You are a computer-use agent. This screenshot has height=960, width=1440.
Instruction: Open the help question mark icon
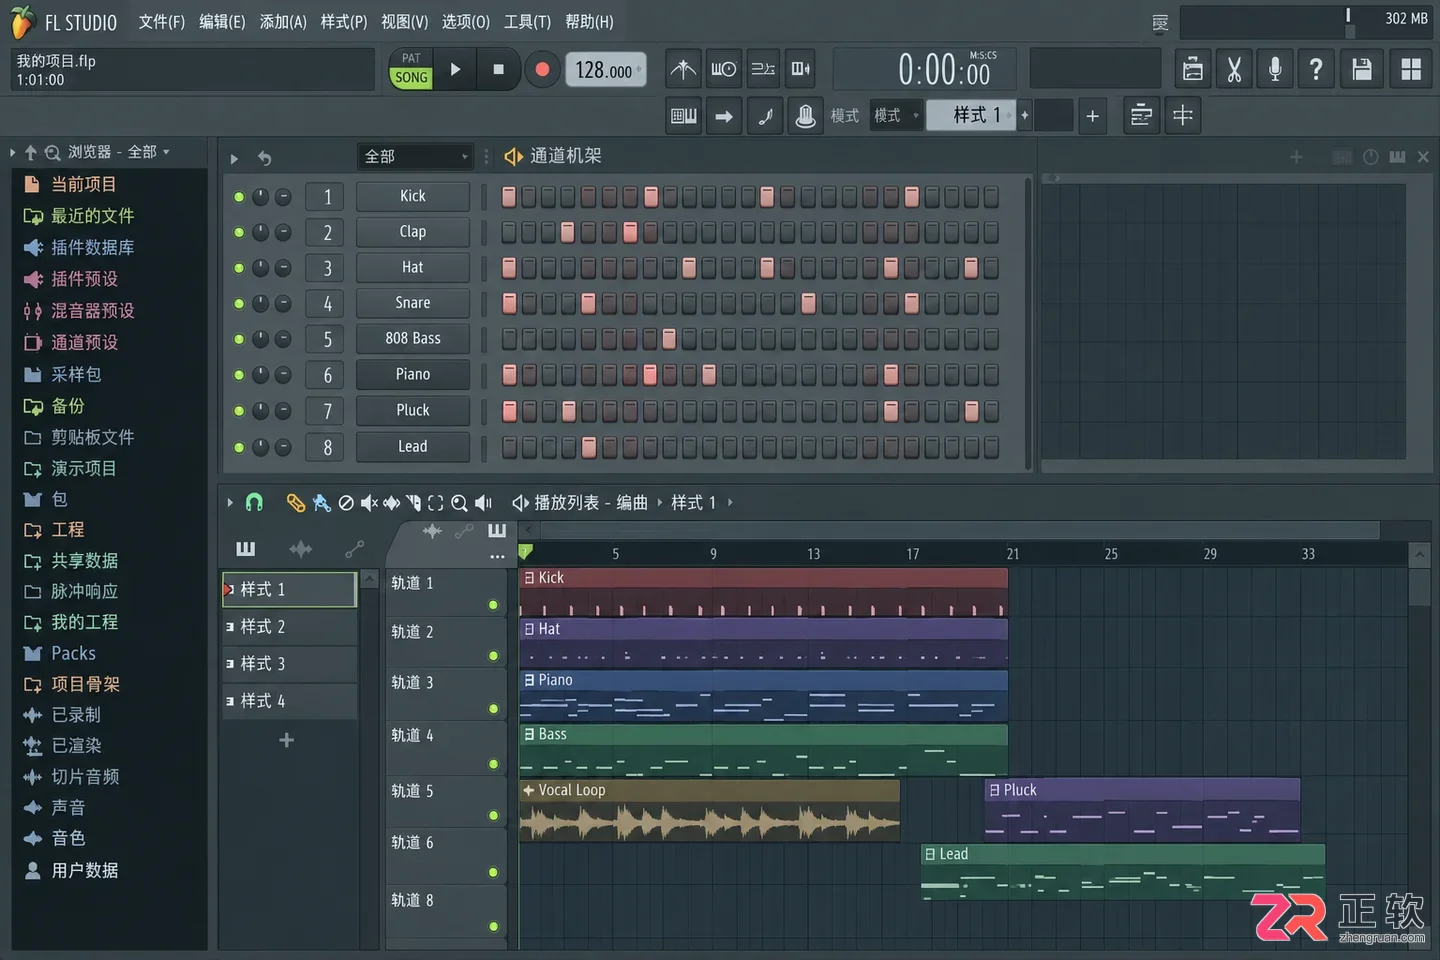[1316, 69]
